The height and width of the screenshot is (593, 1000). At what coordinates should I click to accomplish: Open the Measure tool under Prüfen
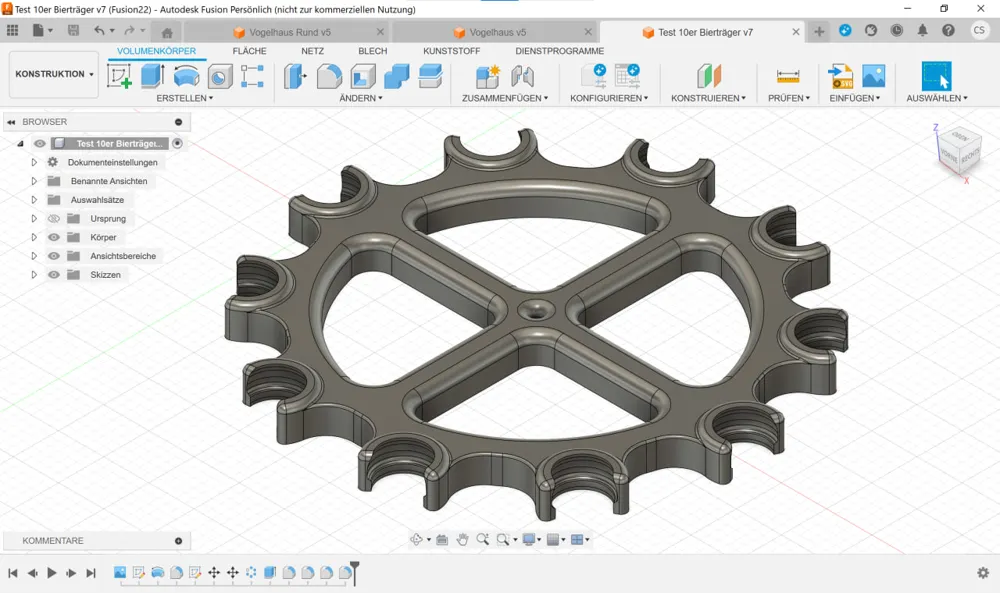788,77
